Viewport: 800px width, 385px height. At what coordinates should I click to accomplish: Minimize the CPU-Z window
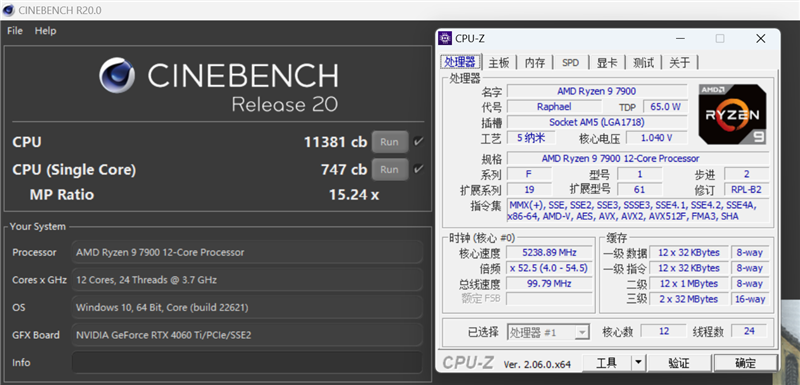click(680, 39)
